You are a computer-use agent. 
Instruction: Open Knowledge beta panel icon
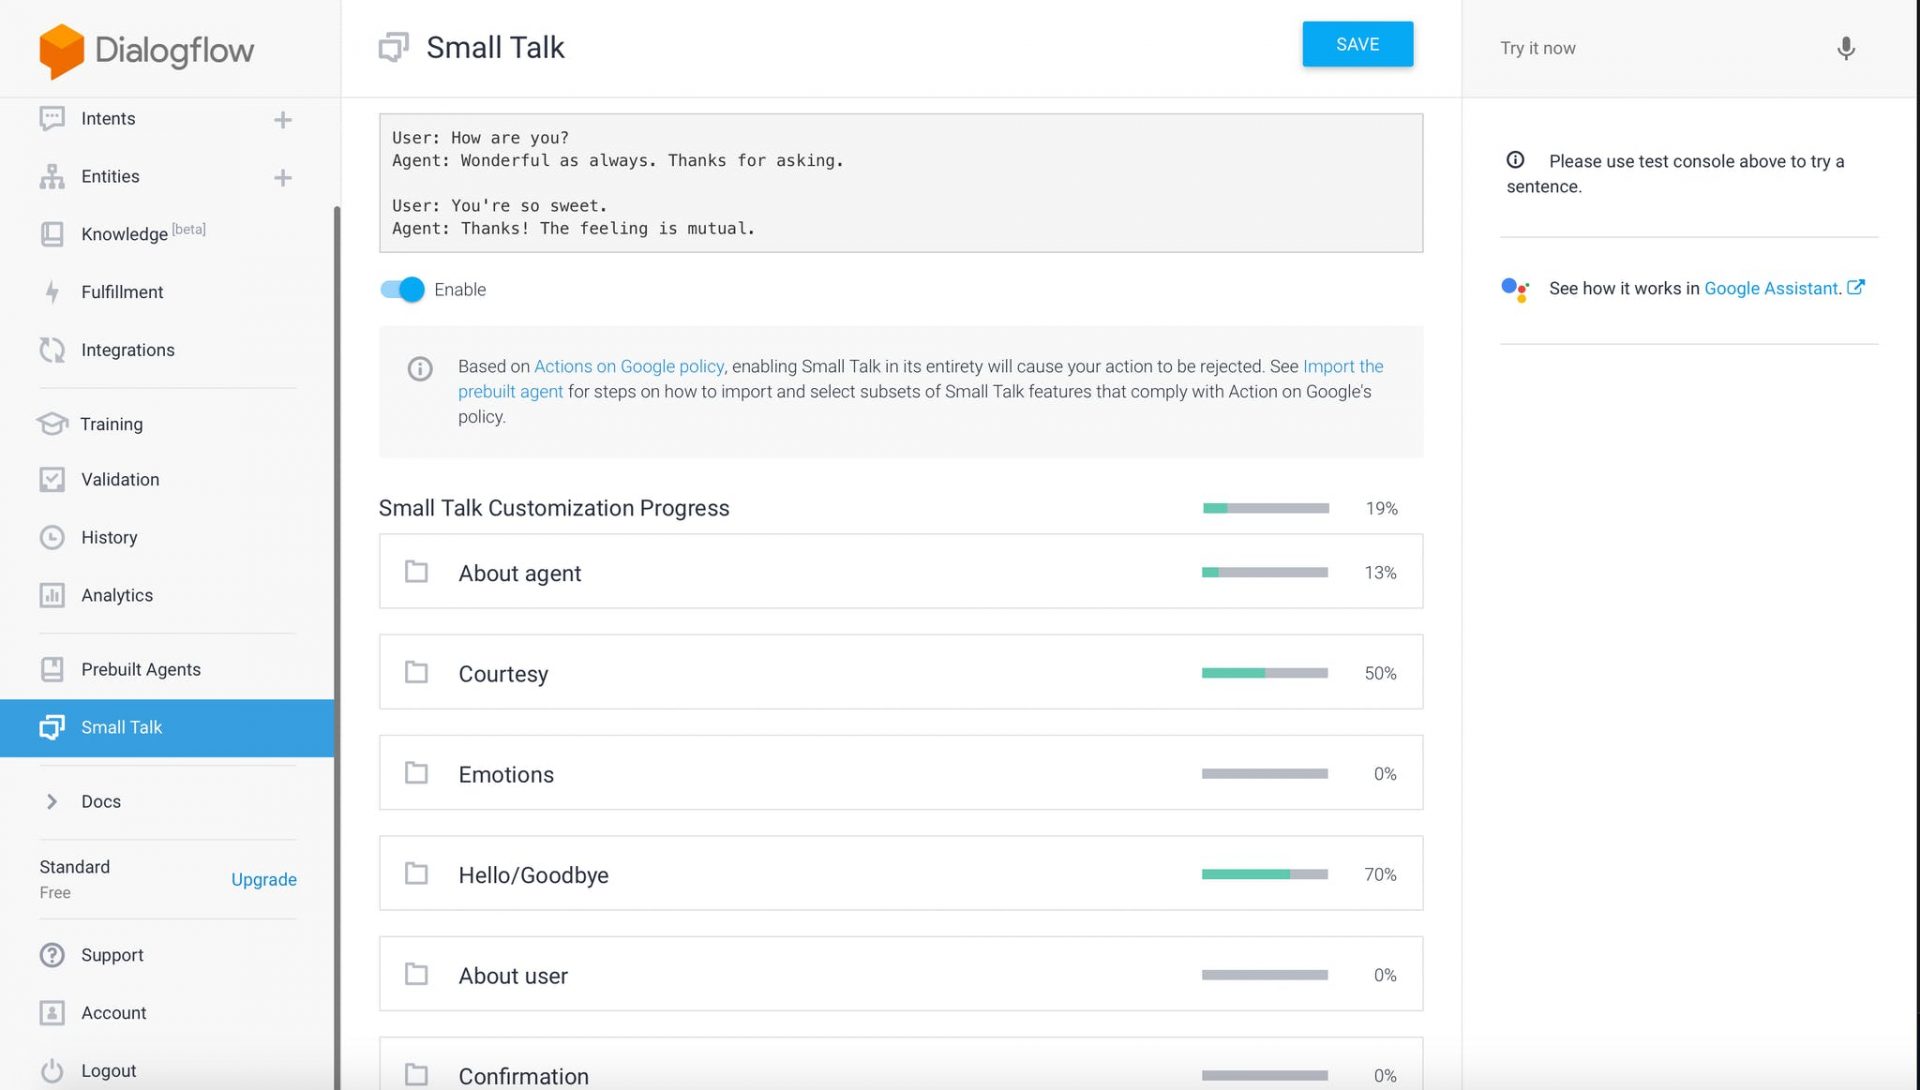pyautogui.click(x=52, y=233)
